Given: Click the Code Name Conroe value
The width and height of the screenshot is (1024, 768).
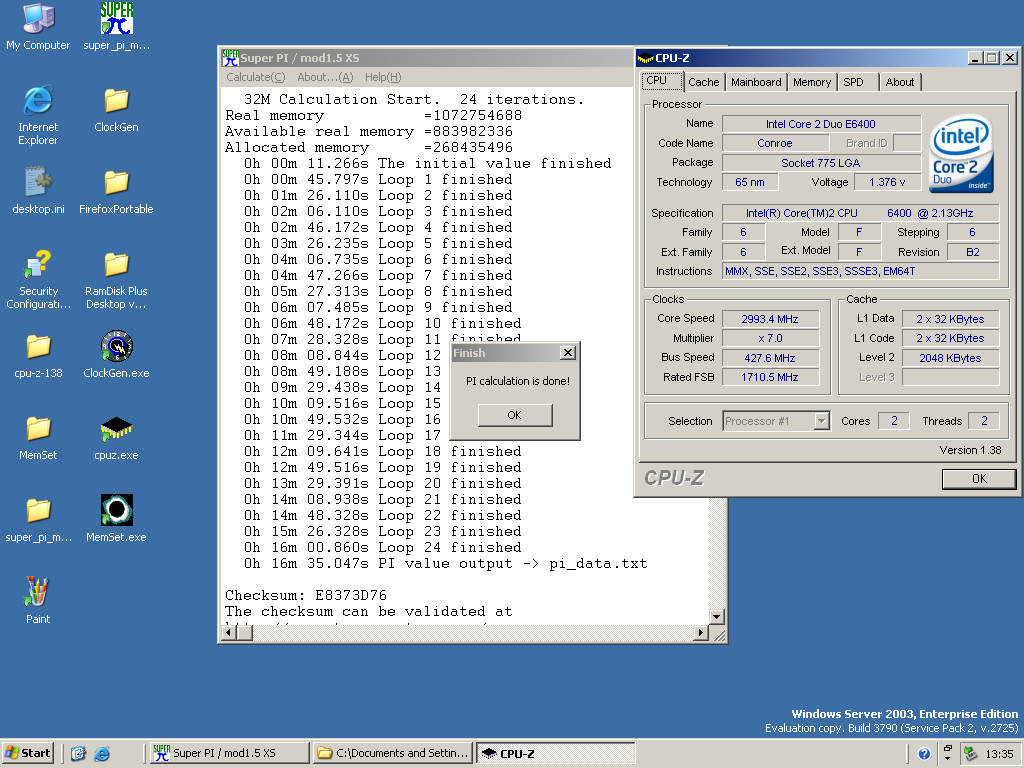Looking at the screenshot, I should 775,143.
